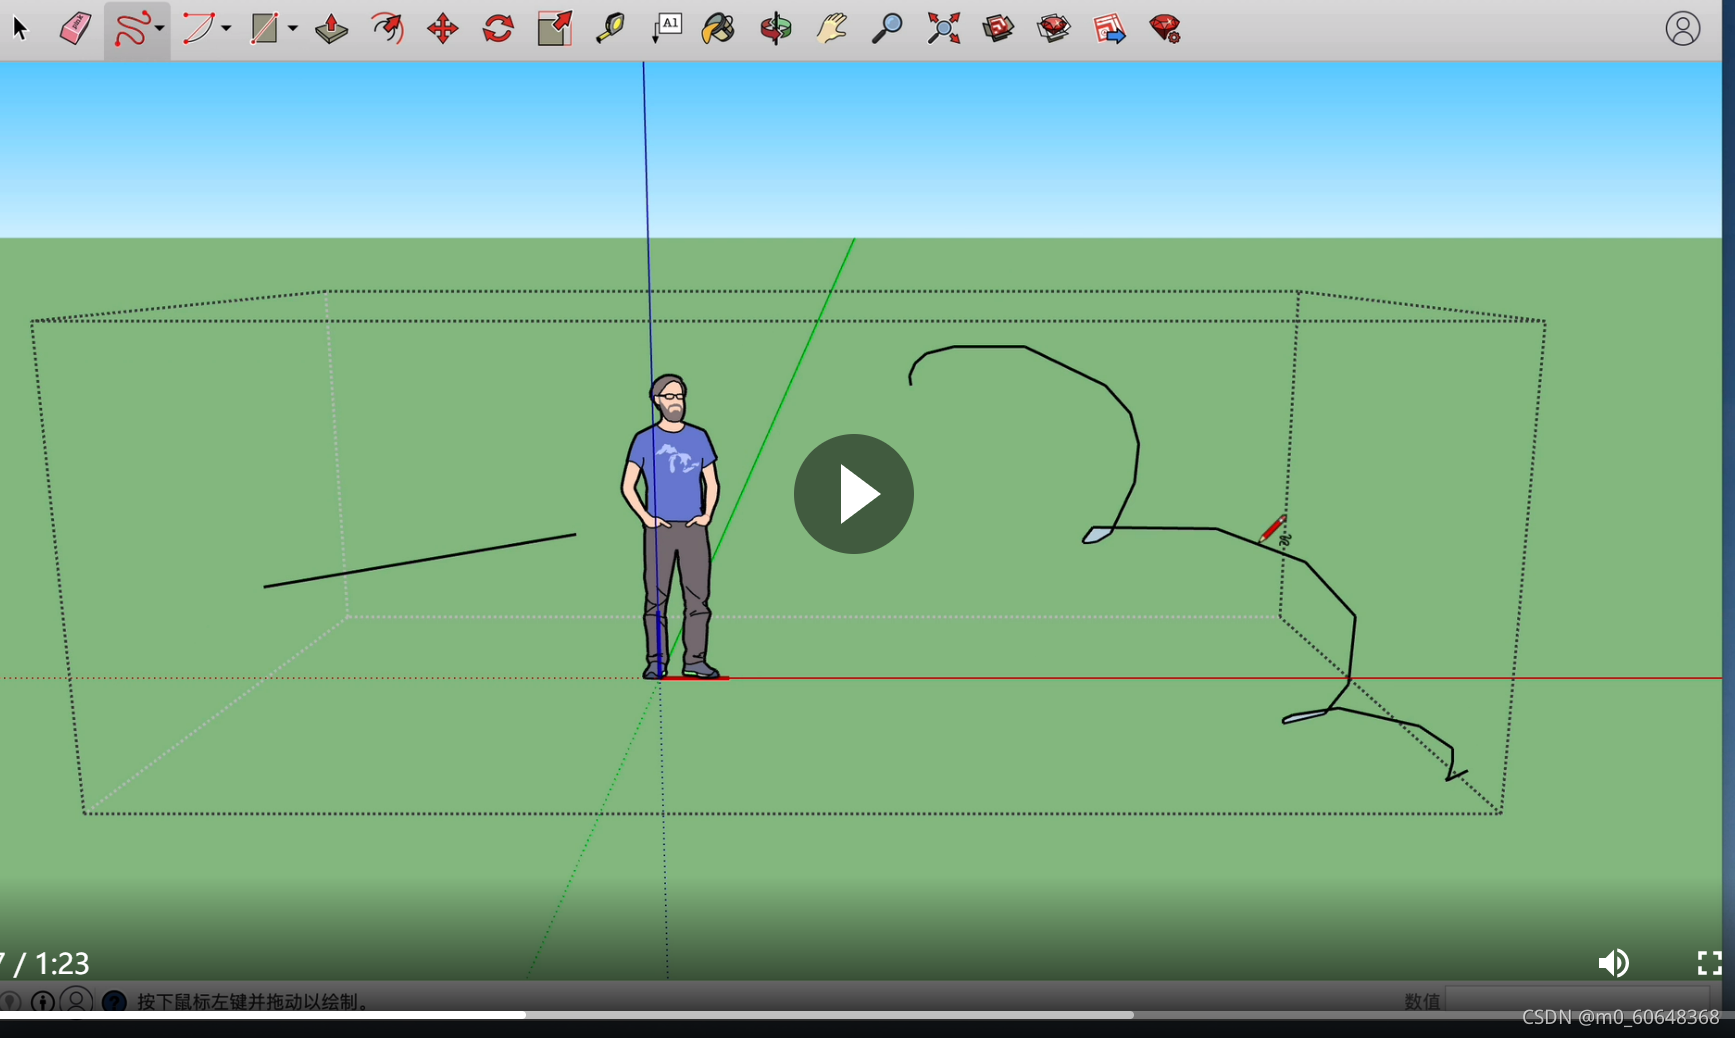Open the shape tools dropdown arrow

click(293, 28)
